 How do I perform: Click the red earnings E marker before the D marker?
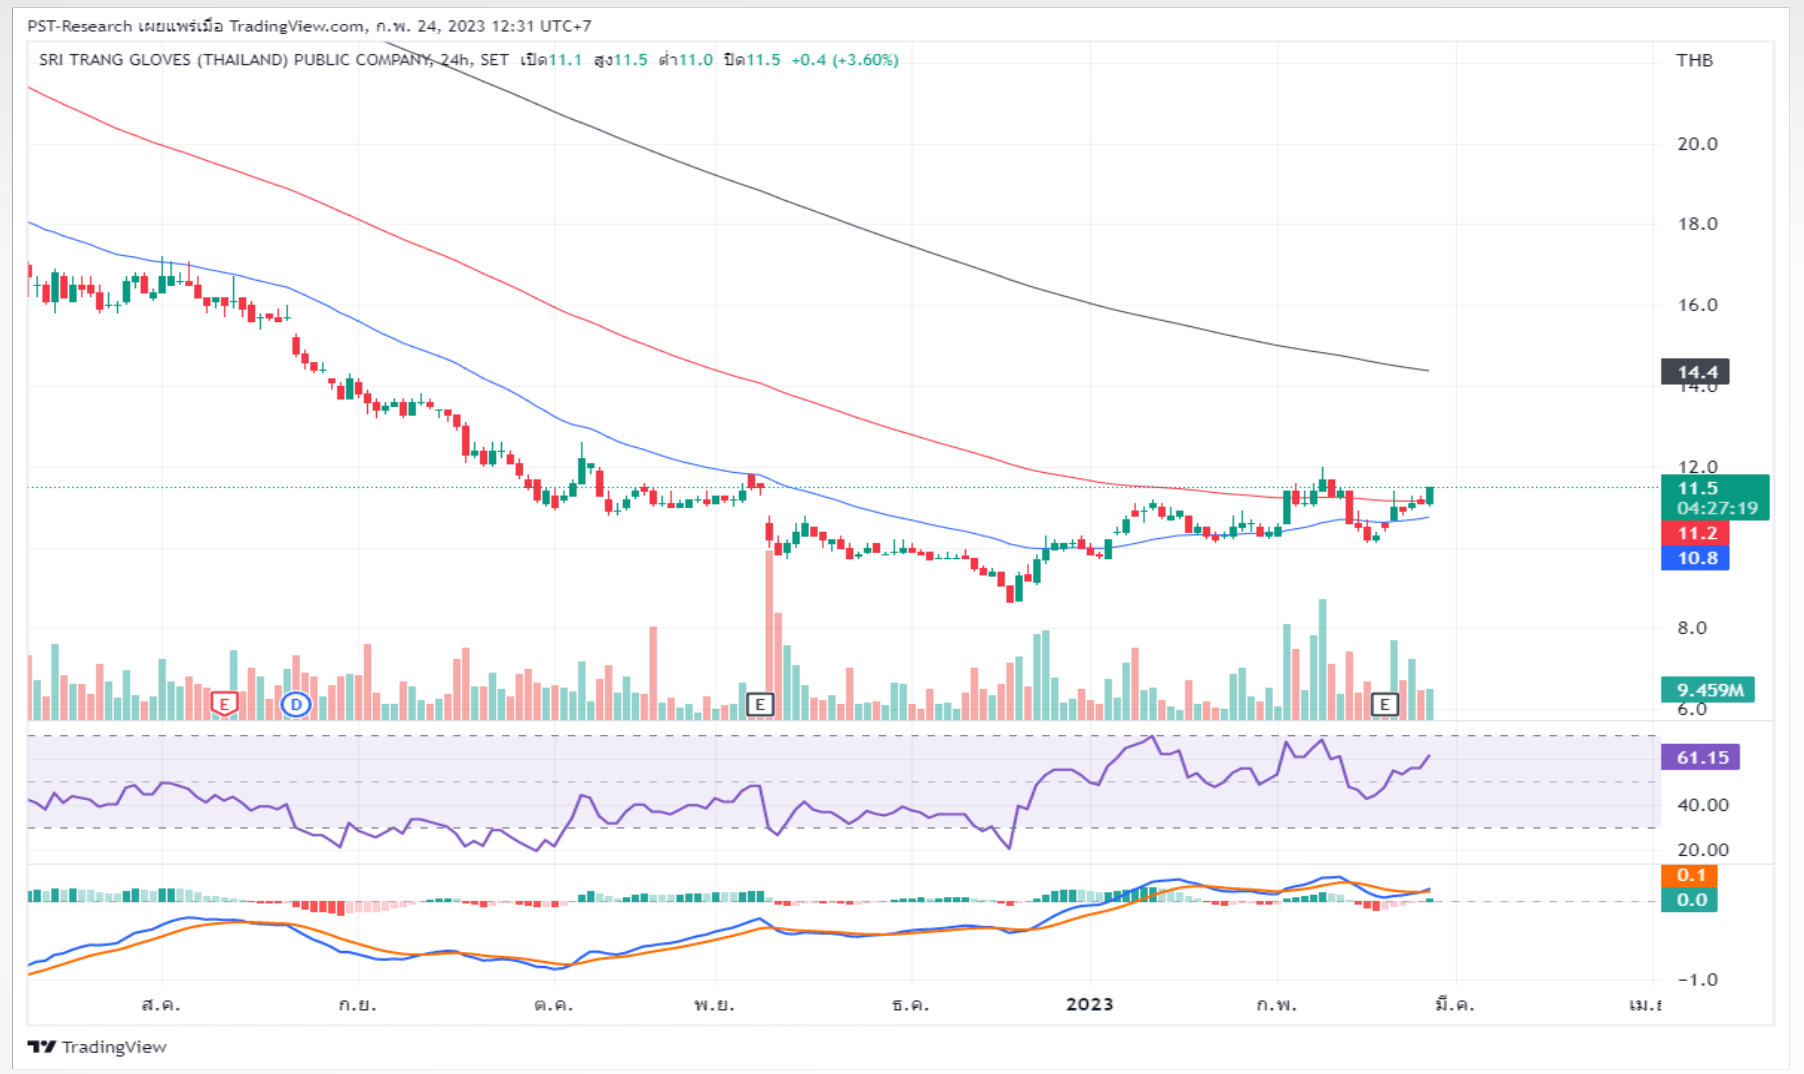point(224,704)
